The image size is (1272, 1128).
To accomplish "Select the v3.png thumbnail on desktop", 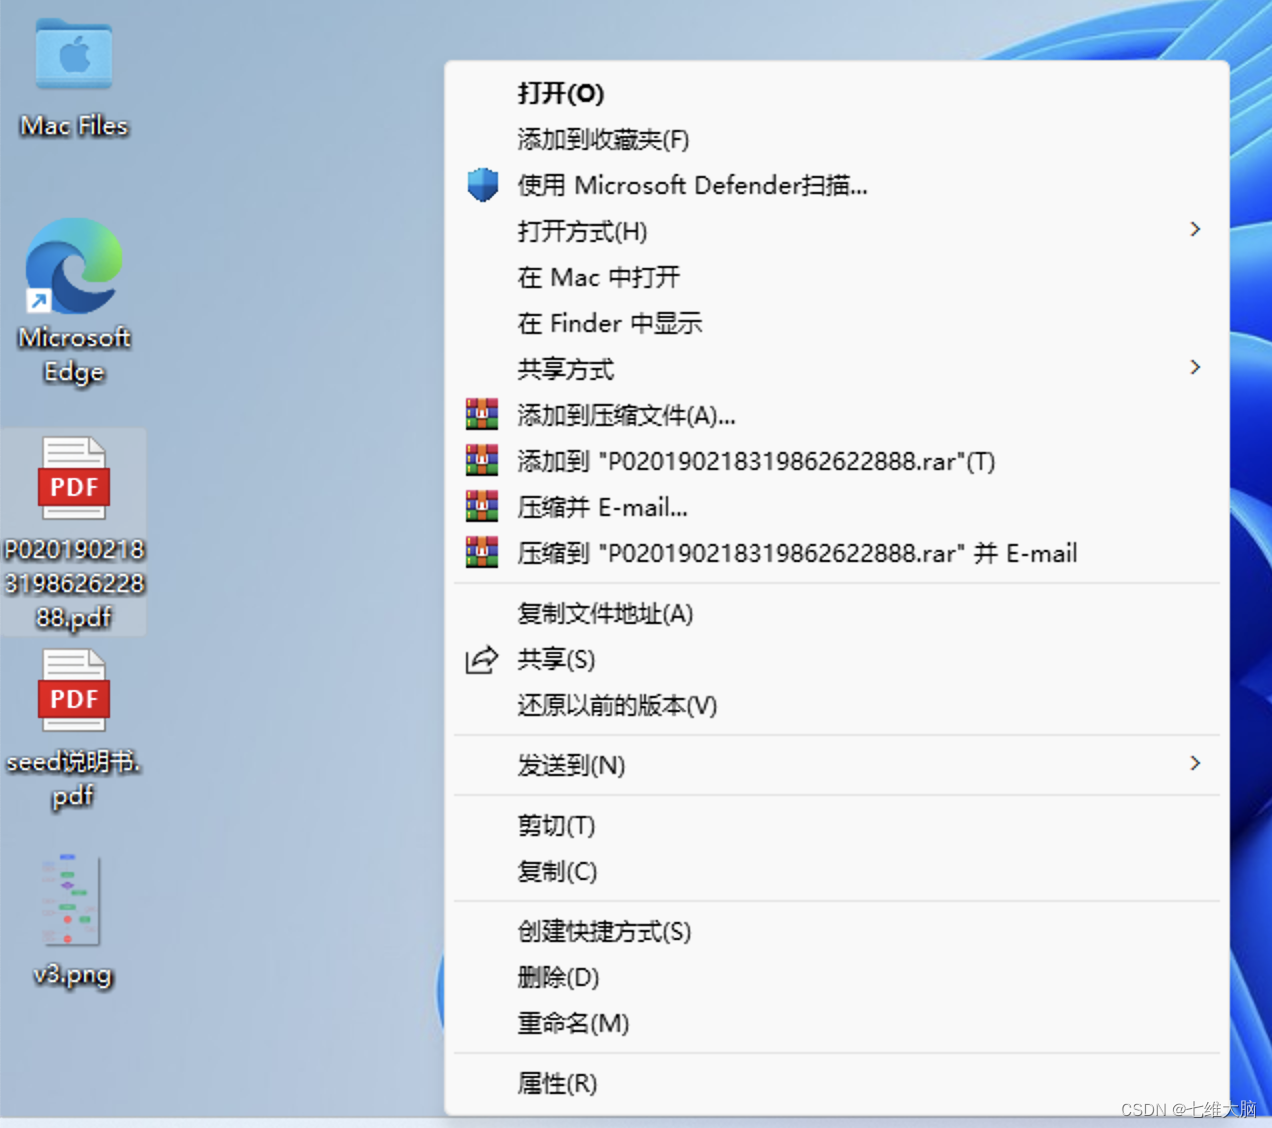I will click(x=71, y=900).
